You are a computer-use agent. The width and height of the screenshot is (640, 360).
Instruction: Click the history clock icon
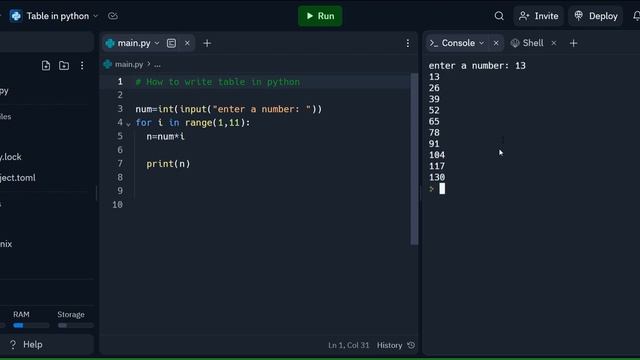(x=411, y=345)
